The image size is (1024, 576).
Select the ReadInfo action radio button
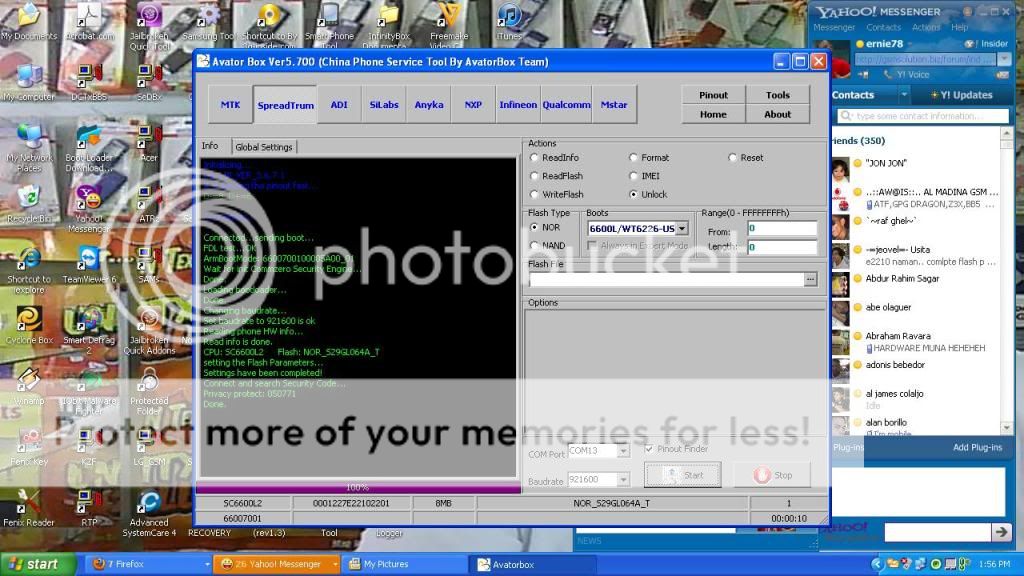(535, 158)
